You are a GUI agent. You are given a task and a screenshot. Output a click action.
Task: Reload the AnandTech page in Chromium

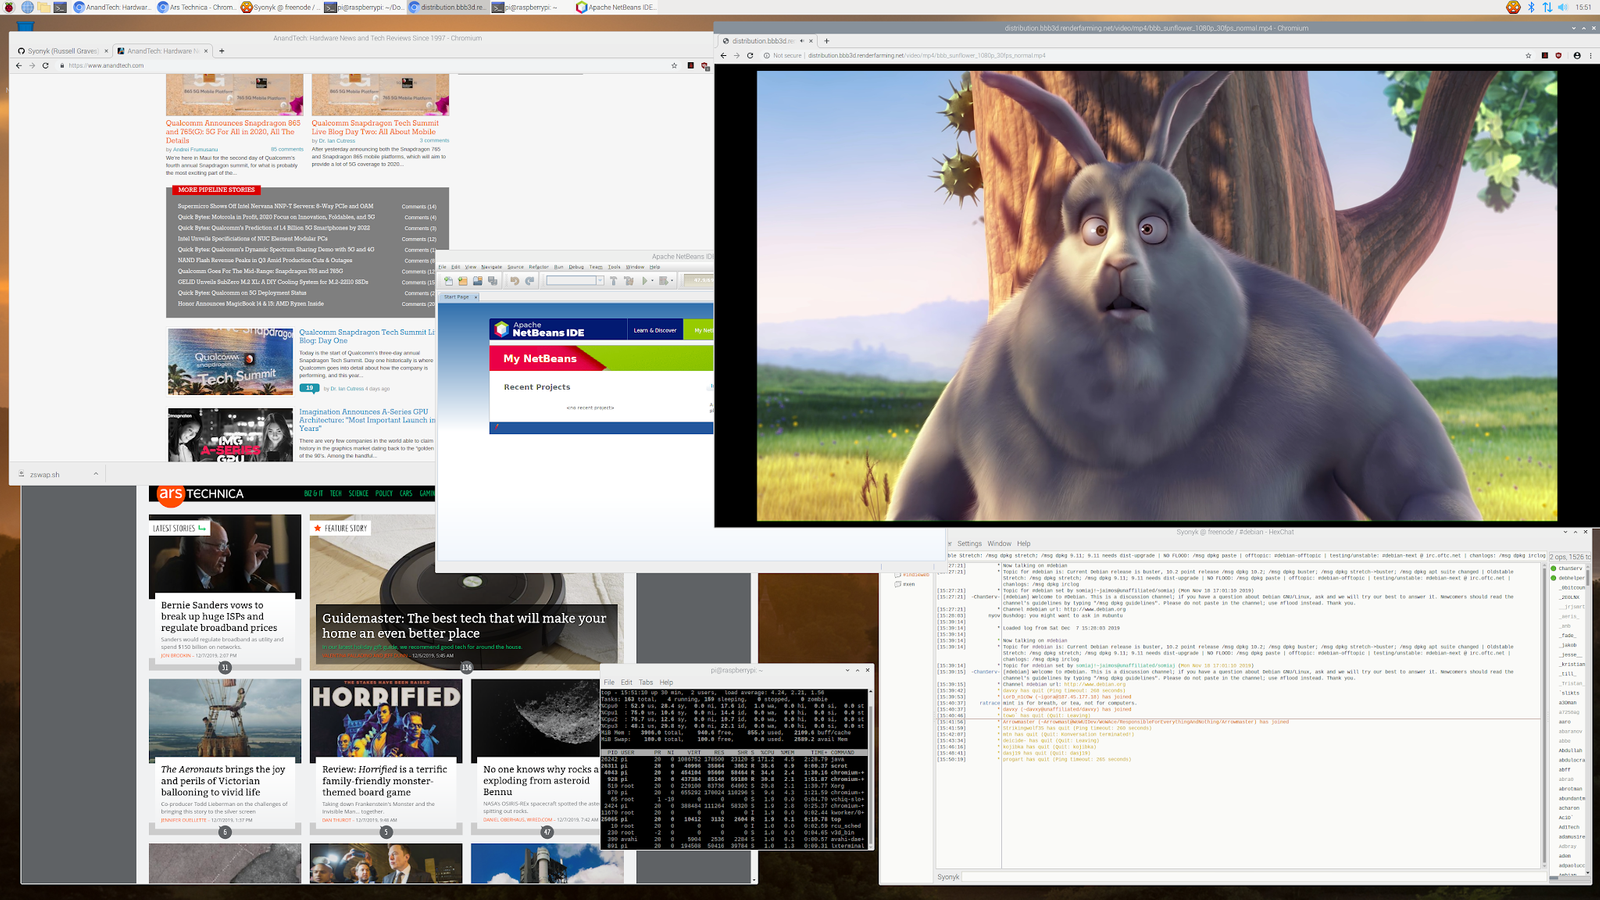(x=45, y=66)
